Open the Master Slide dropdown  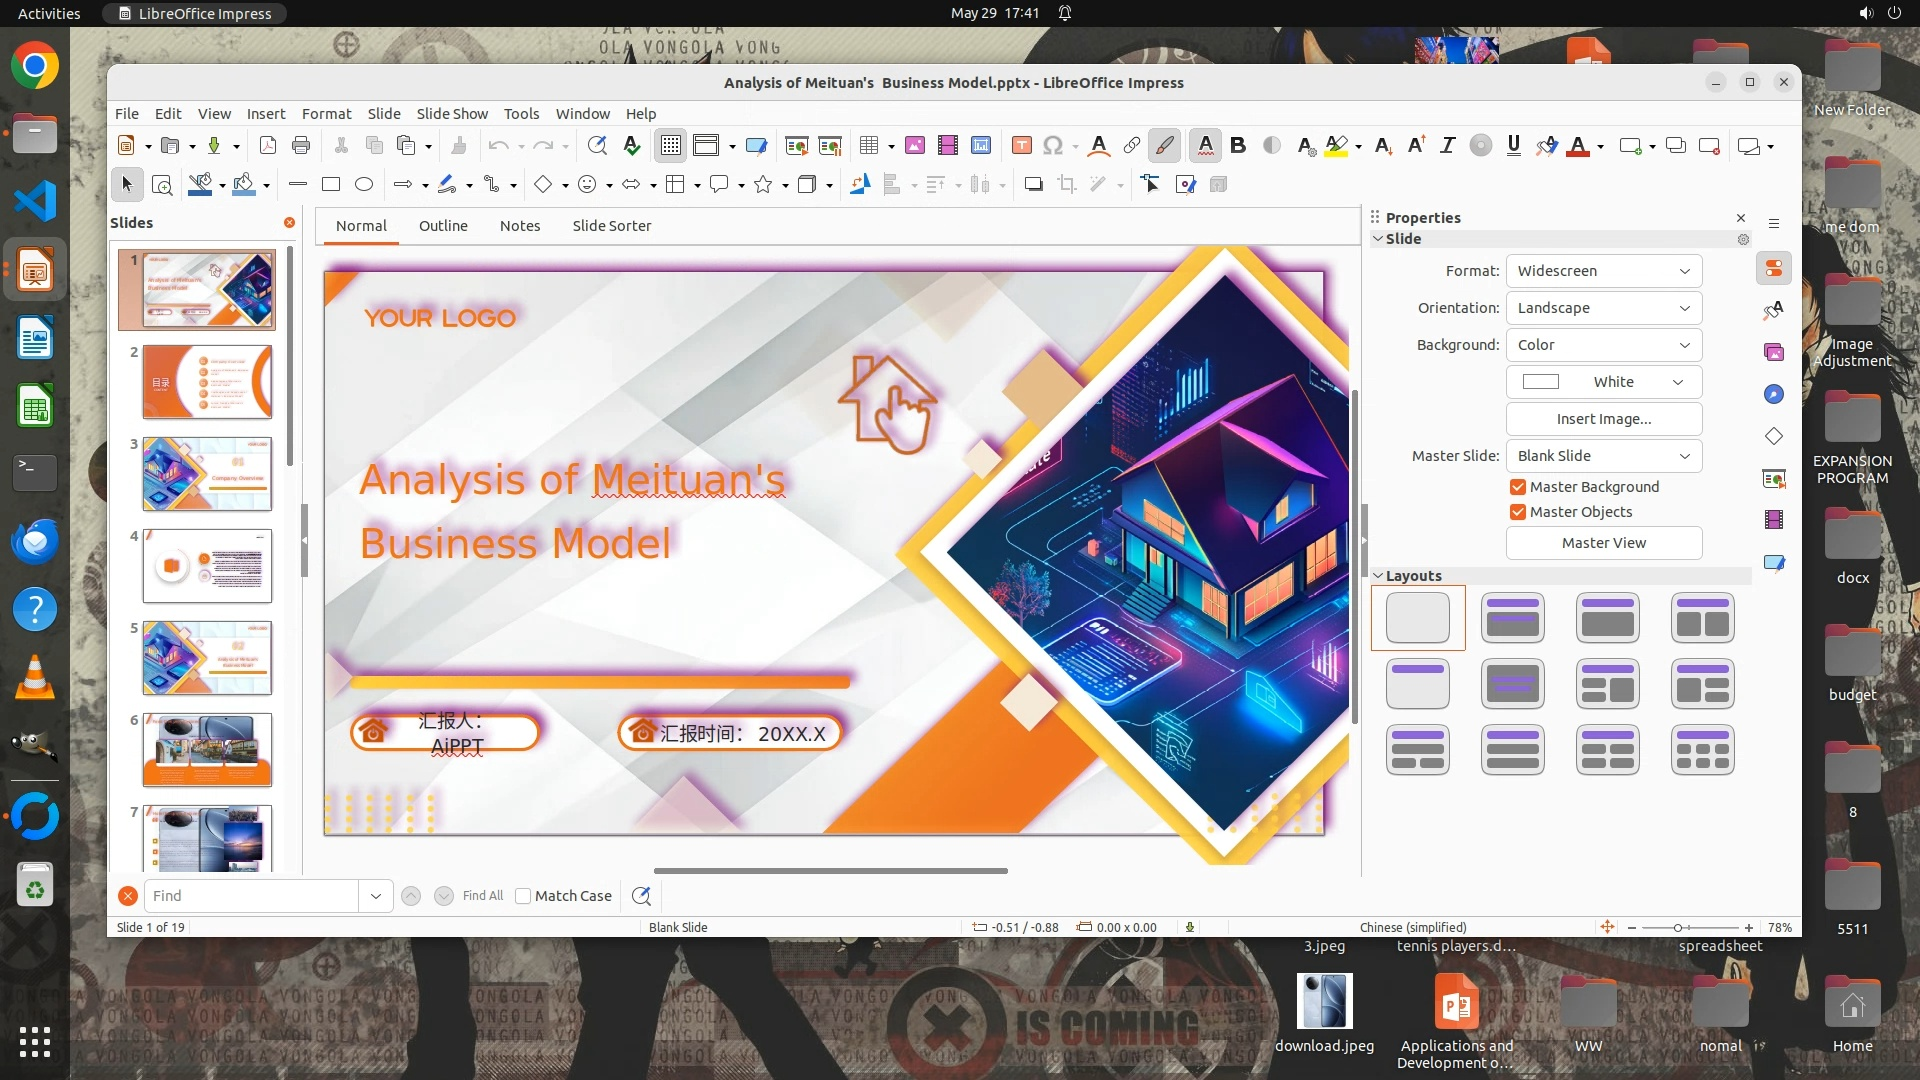(x=1603, y=456)
